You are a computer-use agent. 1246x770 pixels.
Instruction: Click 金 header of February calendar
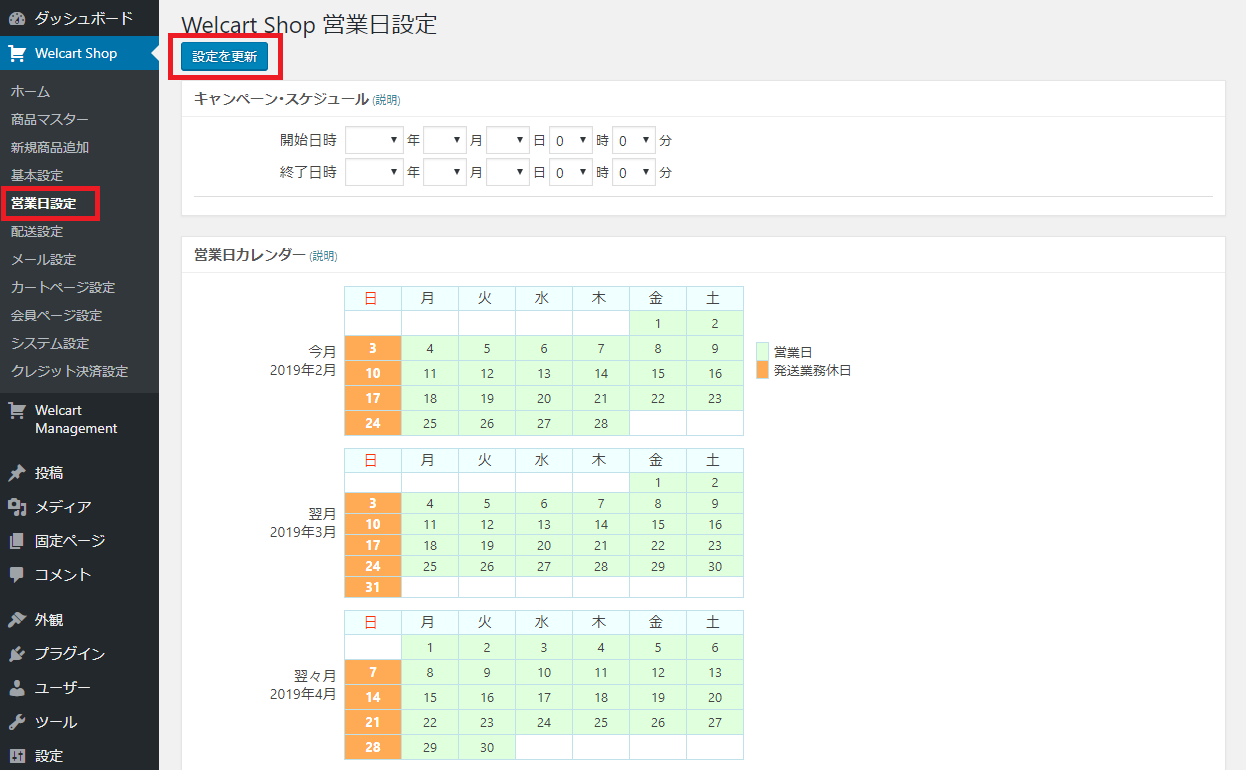(658, 298)
